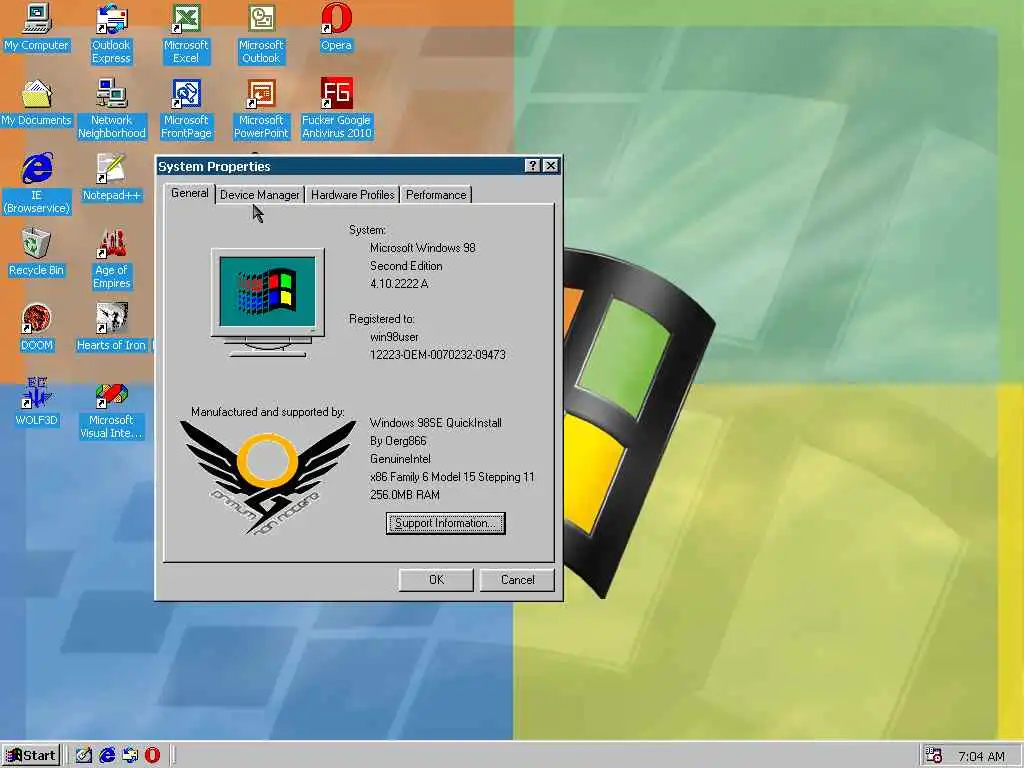Launch Internet Explorer from quick launch
Screen dimensions: 1024x768
tap(106, 755)
